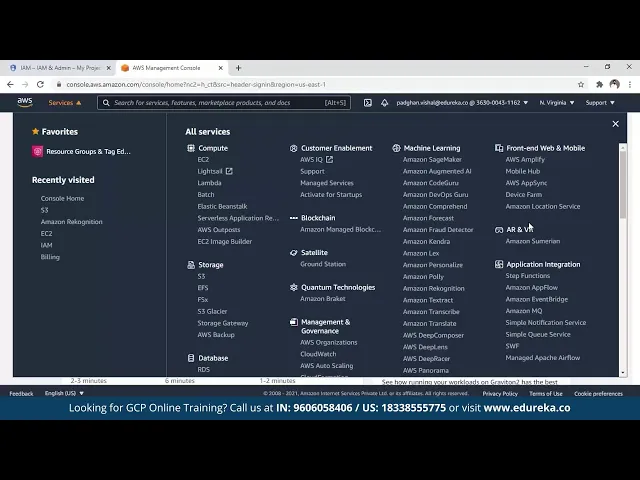Screen dimensions: 640x480
Task: Click the services search field
Action: tap(224, 103)
